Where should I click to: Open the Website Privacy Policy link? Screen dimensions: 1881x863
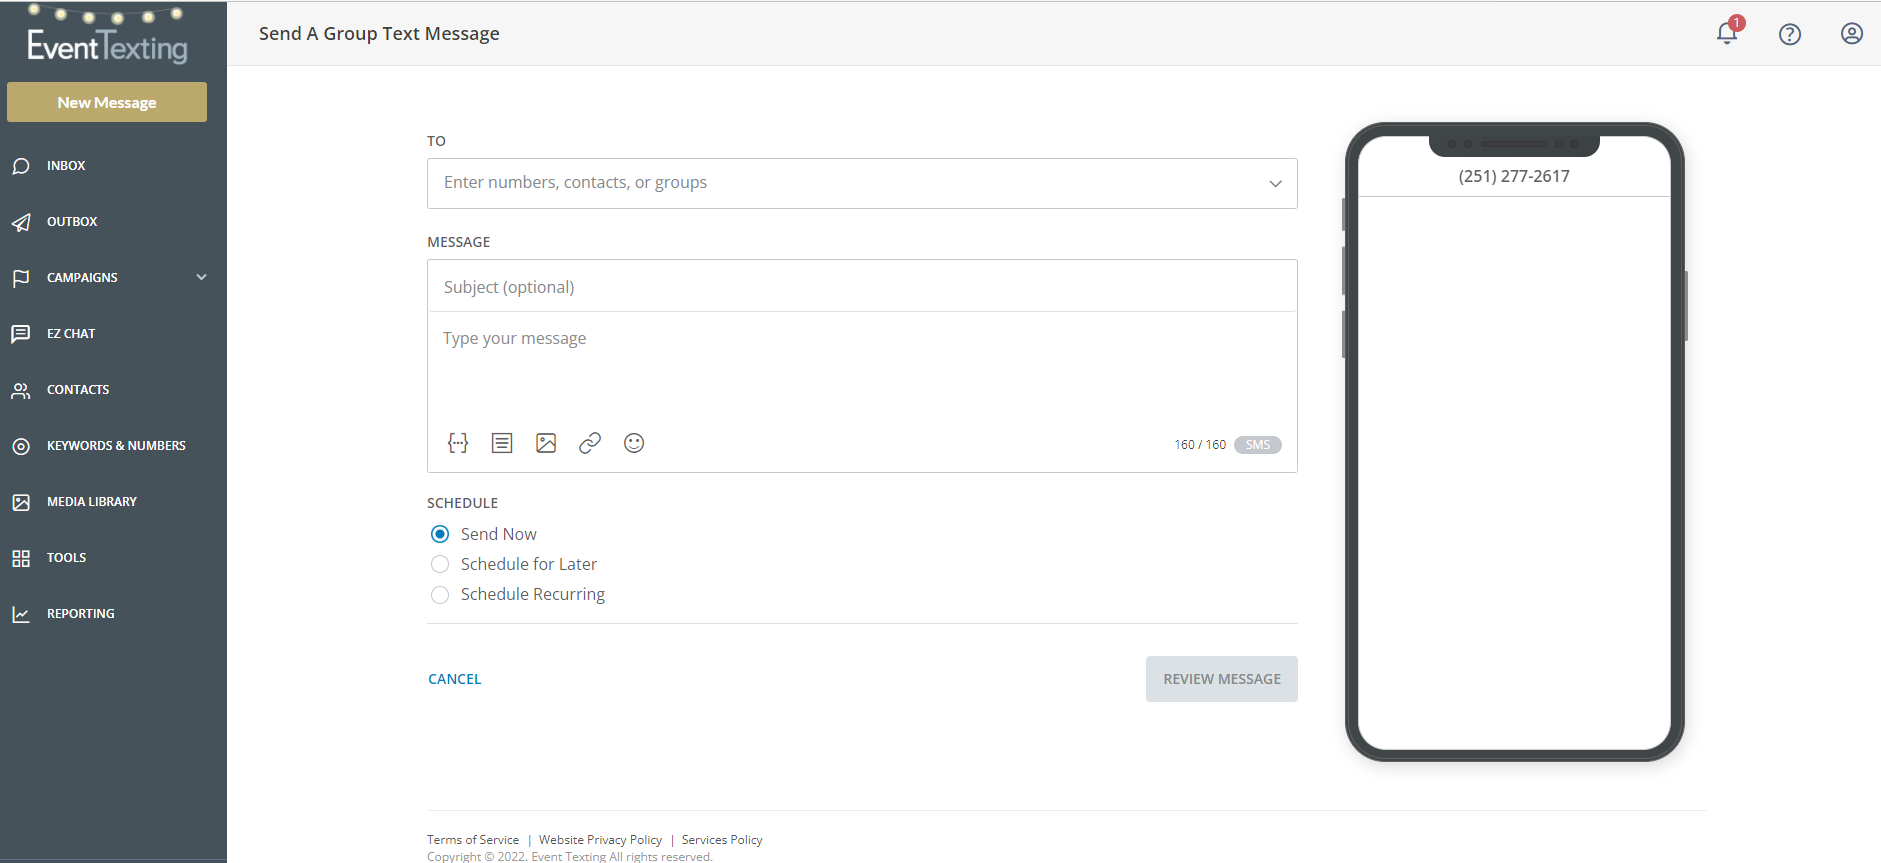600,840
